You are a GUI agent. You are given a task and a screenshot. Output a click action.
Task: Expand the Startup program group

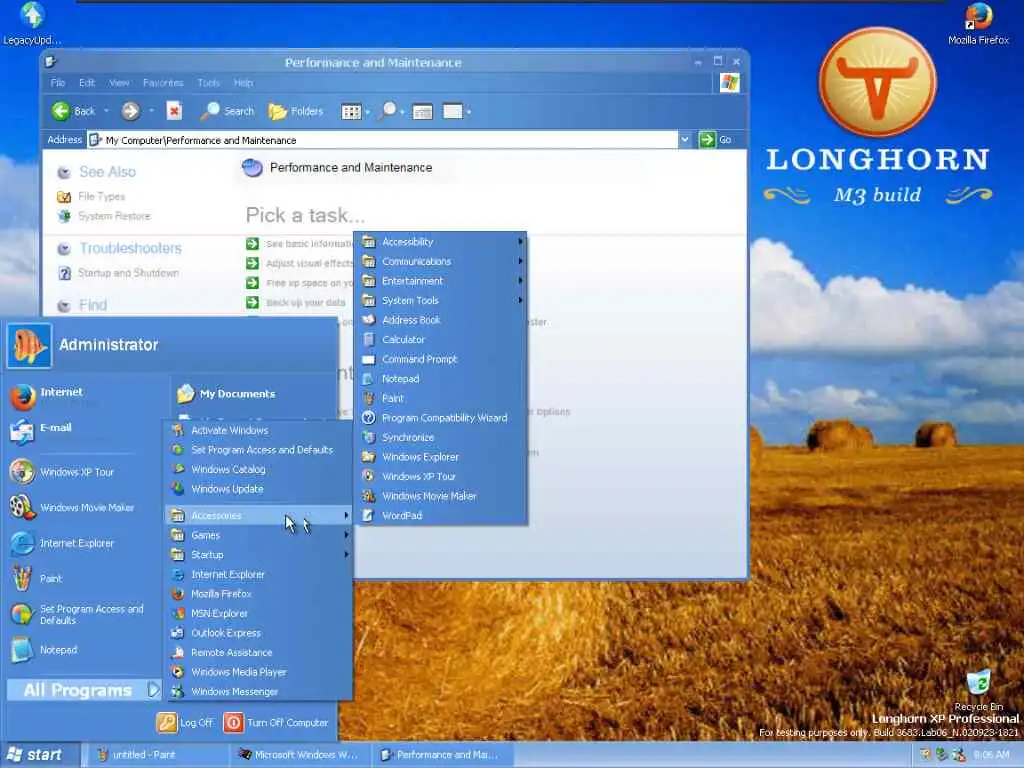click(x=259, y=555)
